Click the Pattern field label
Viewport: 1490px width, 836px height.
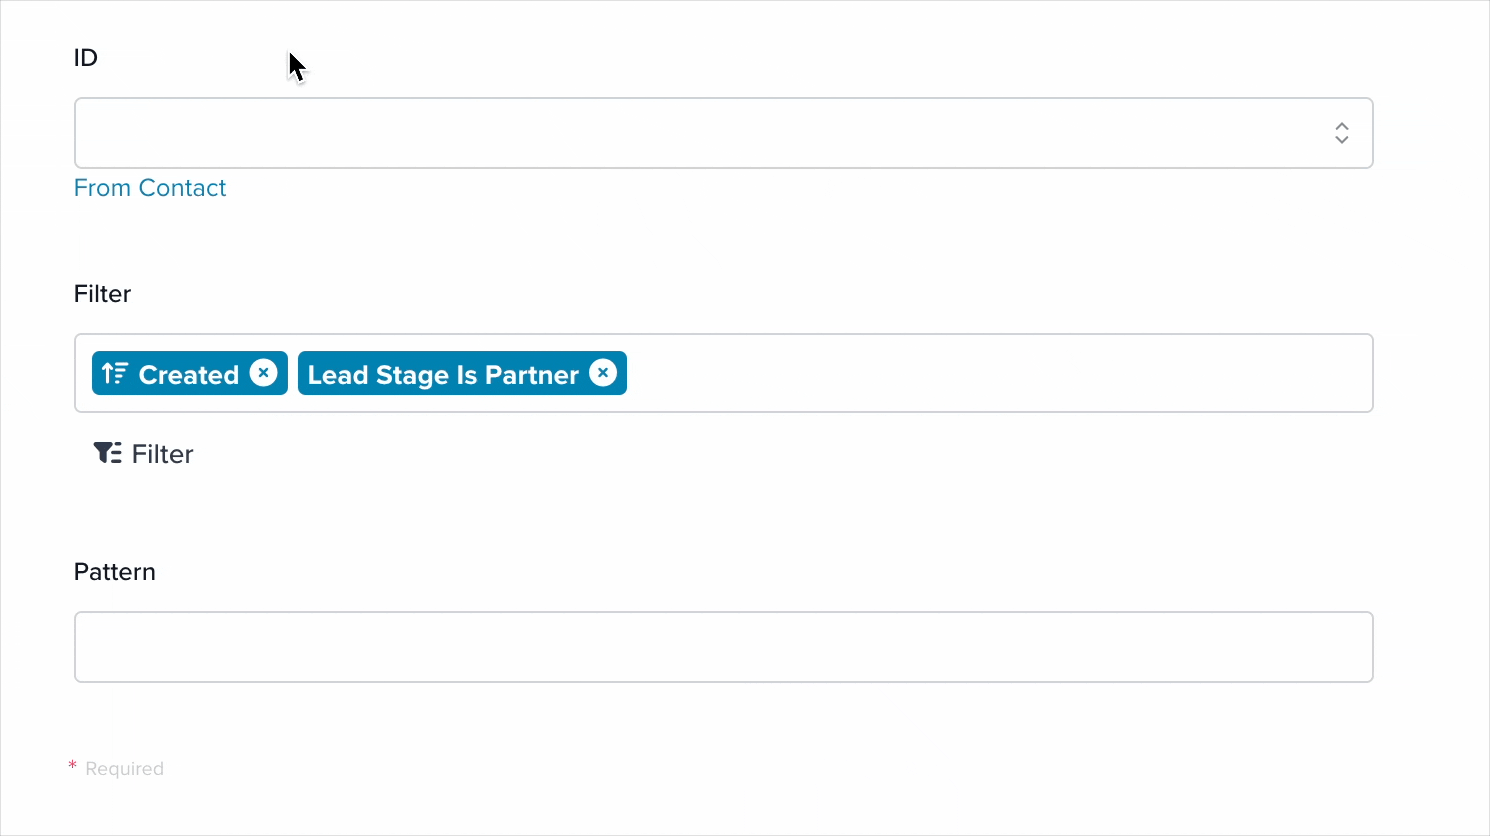tap(115, 572)
